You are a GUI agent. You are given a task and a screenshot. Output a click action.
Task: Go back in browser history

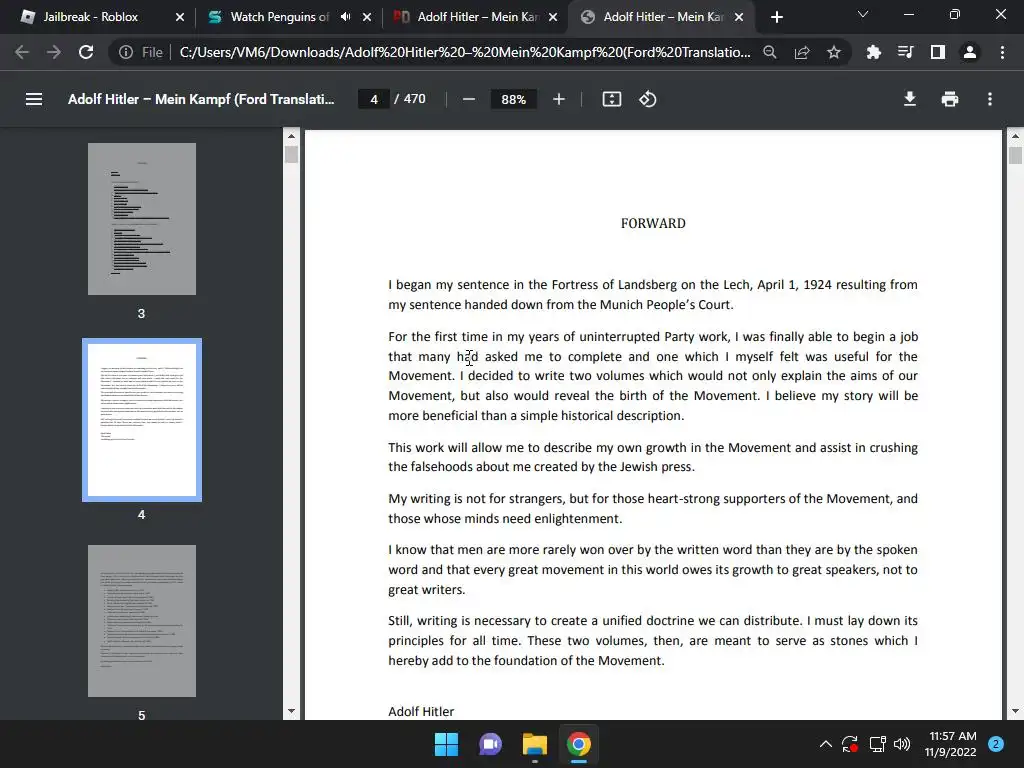pos(22,52)
